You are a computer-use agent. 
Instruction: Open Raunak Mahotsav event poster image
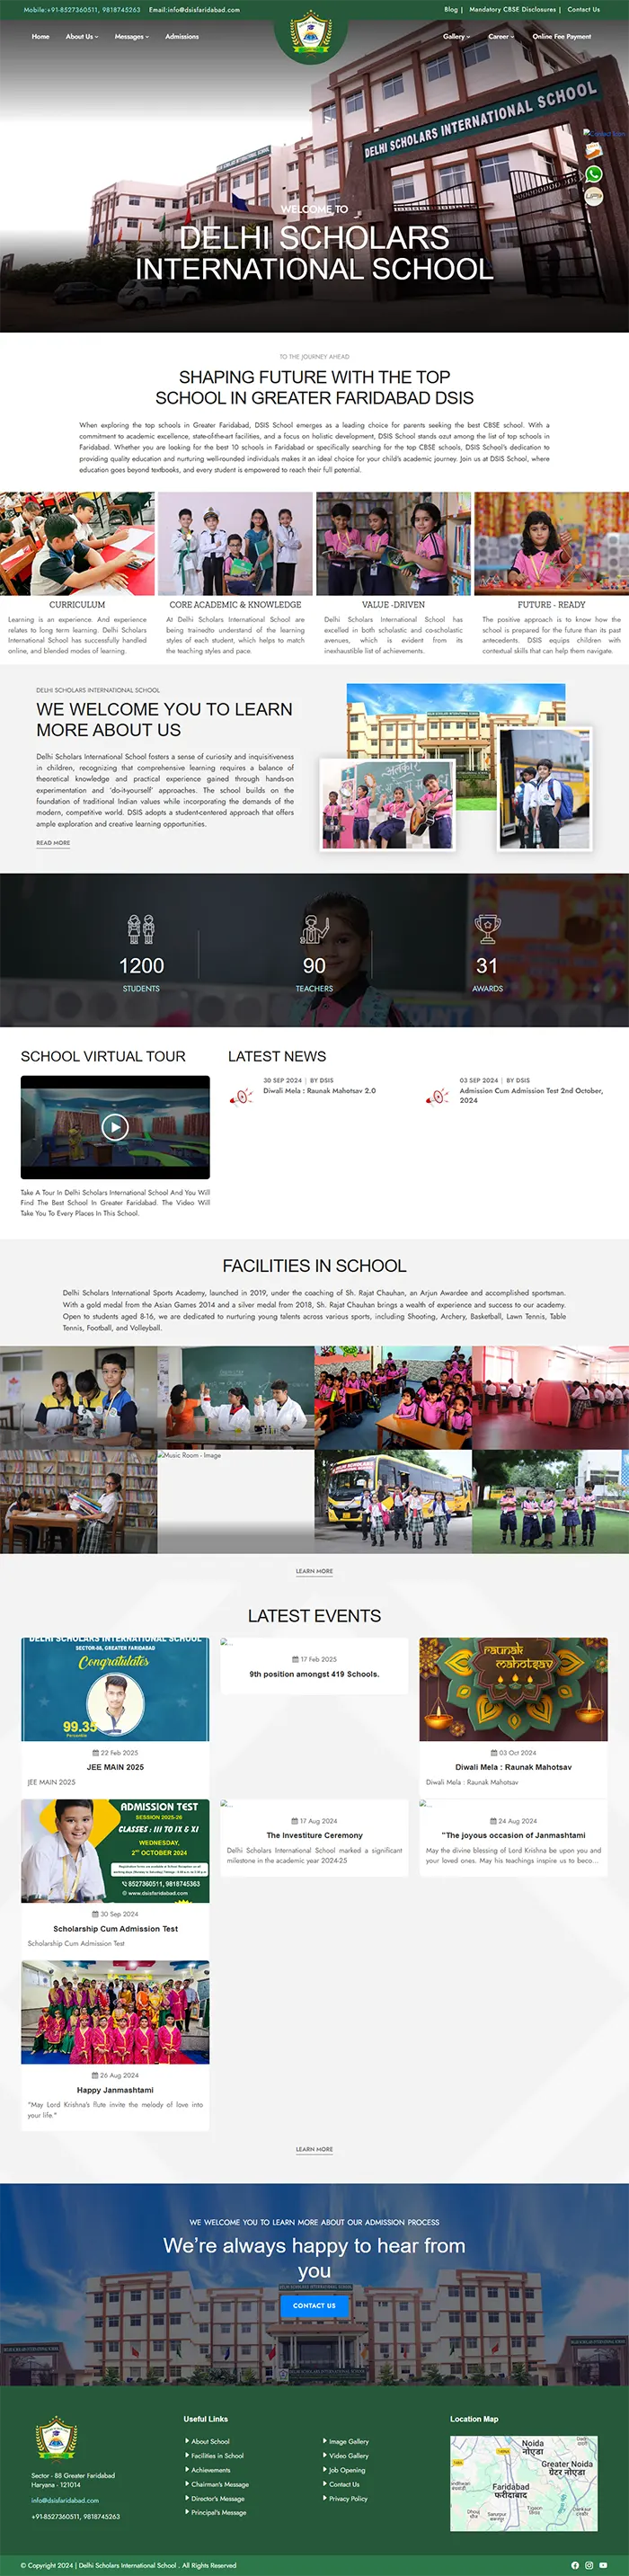coord(513,1690)
